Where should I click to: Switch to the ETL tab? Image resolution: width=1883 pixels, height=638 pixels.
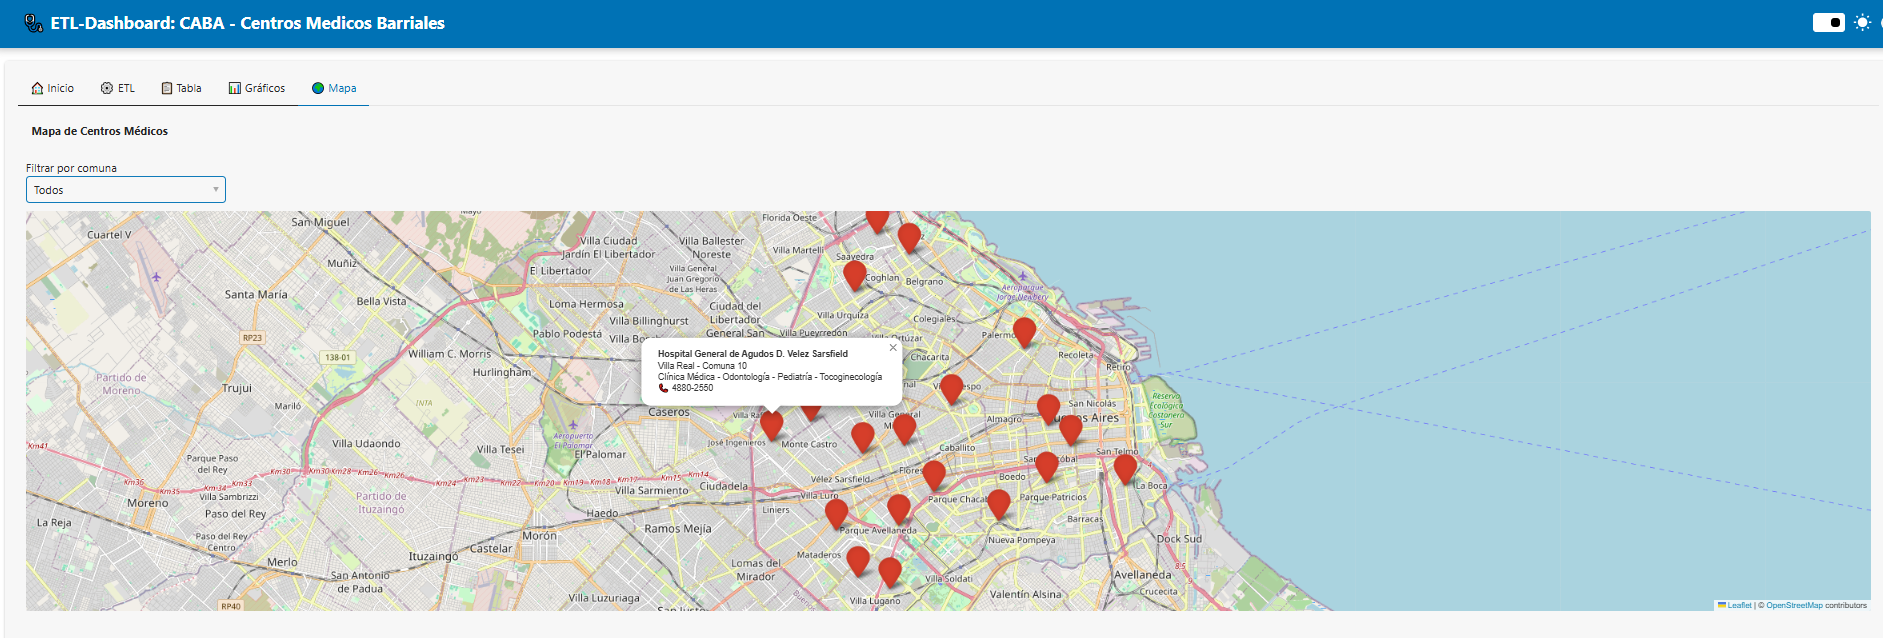[118, 88]
